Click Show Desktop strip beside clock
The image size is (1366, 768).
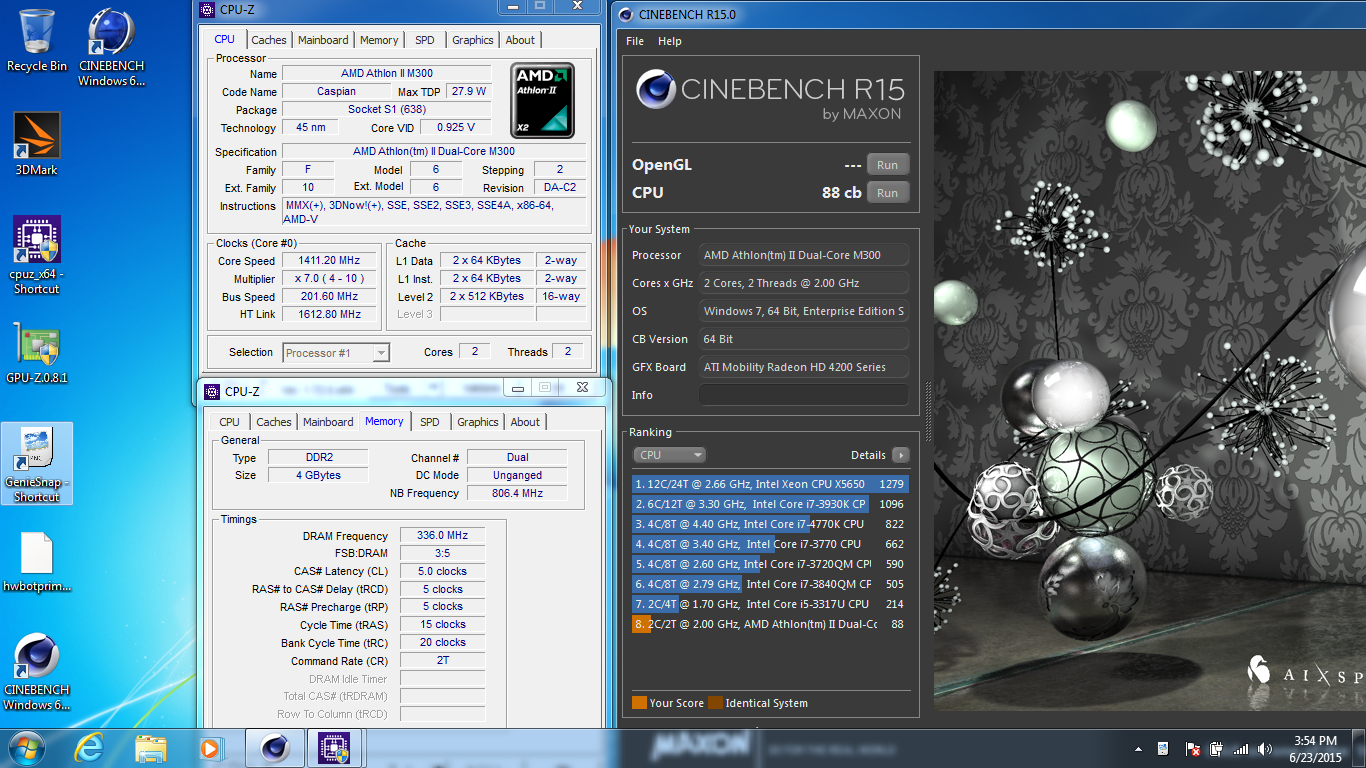(1358, 748)
